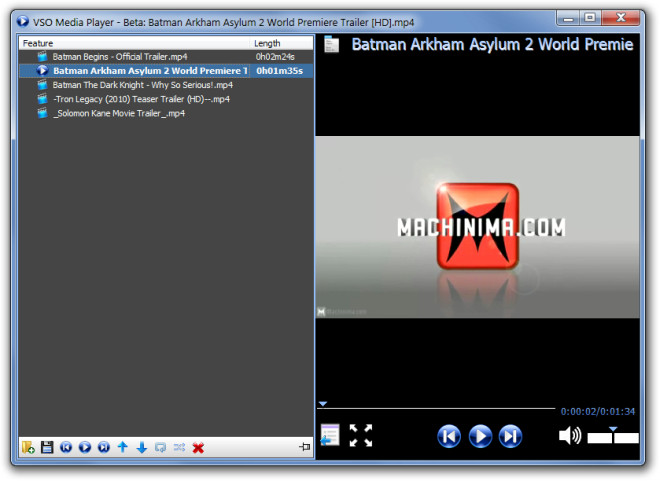Toggle repeat mode in the playlist toolbar
Image resolution: width=660 pixels, height=481 pixels.
pos(160,447)
